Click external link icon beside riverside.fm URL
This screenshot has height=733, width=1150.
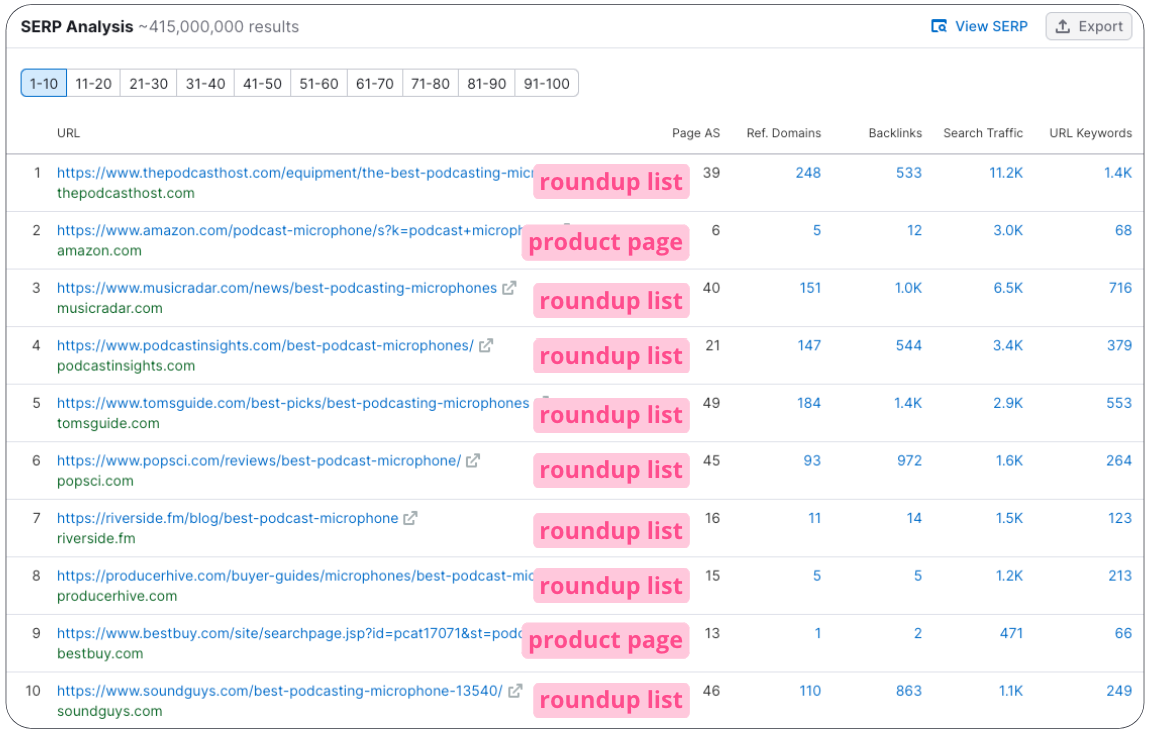pos(410,518)
